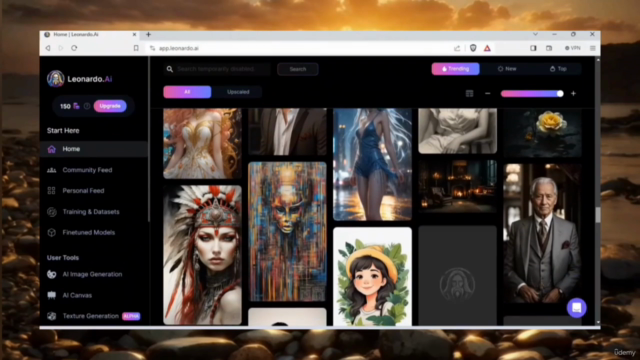This screenshot has width=640, height=360.
Task: Switch to the Upscaled tab
Action: coord(238,92)
